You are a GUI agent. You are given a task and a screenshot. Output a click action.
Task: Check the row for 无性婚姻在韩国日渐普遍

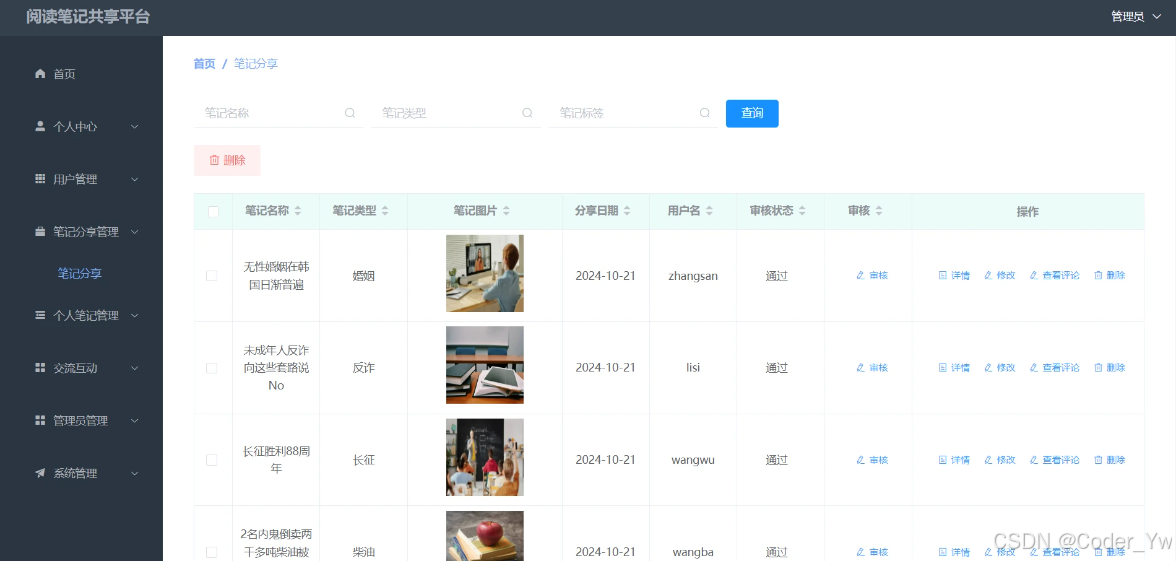(x=212, y=275)
